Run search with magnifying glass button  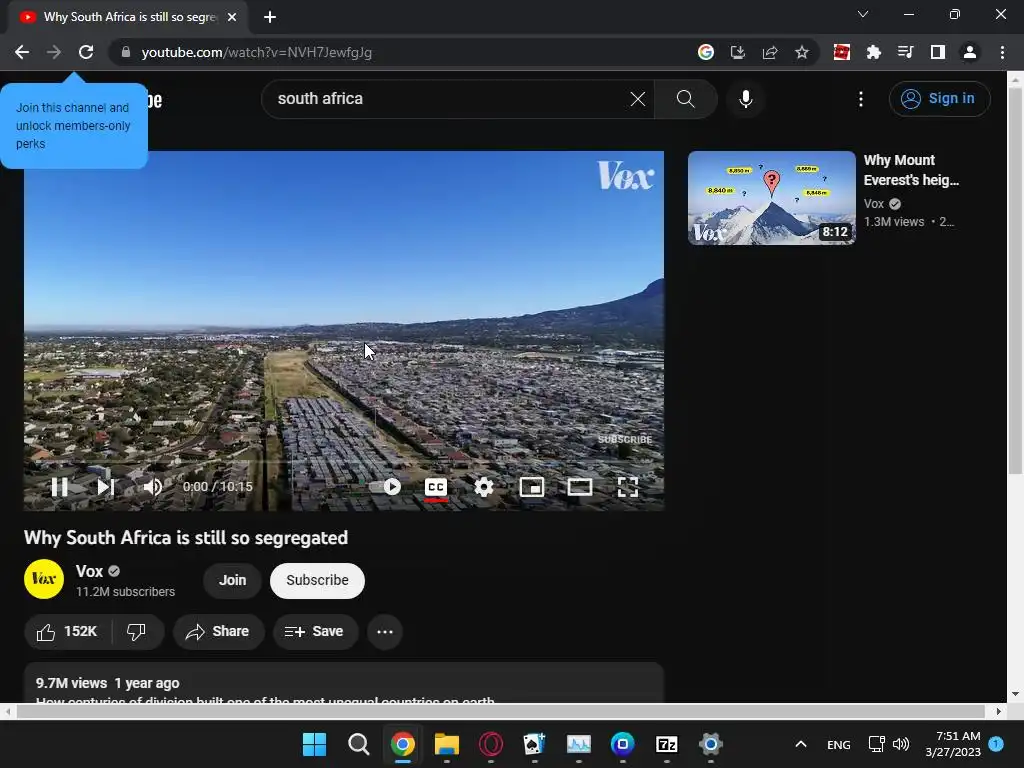pyautogui.click(x=686, y=99)
